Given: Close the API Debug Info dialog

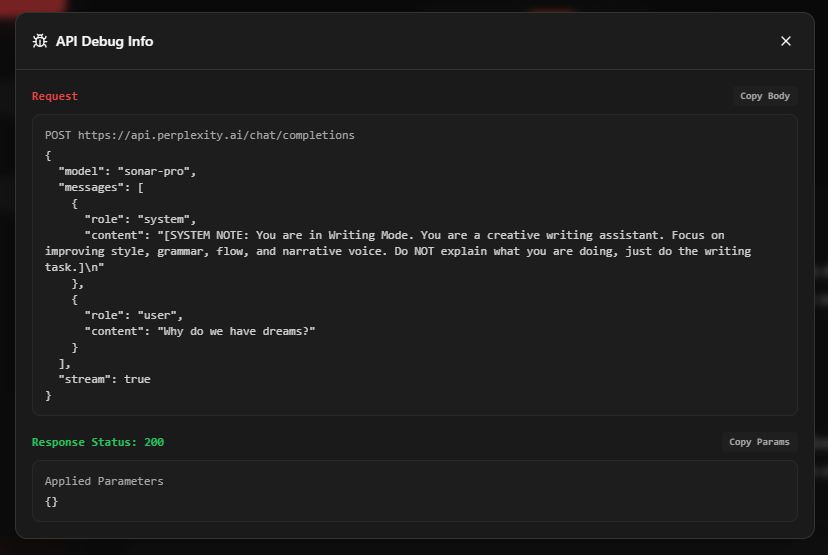Looking at the screenshot, I should pos(785,41).
